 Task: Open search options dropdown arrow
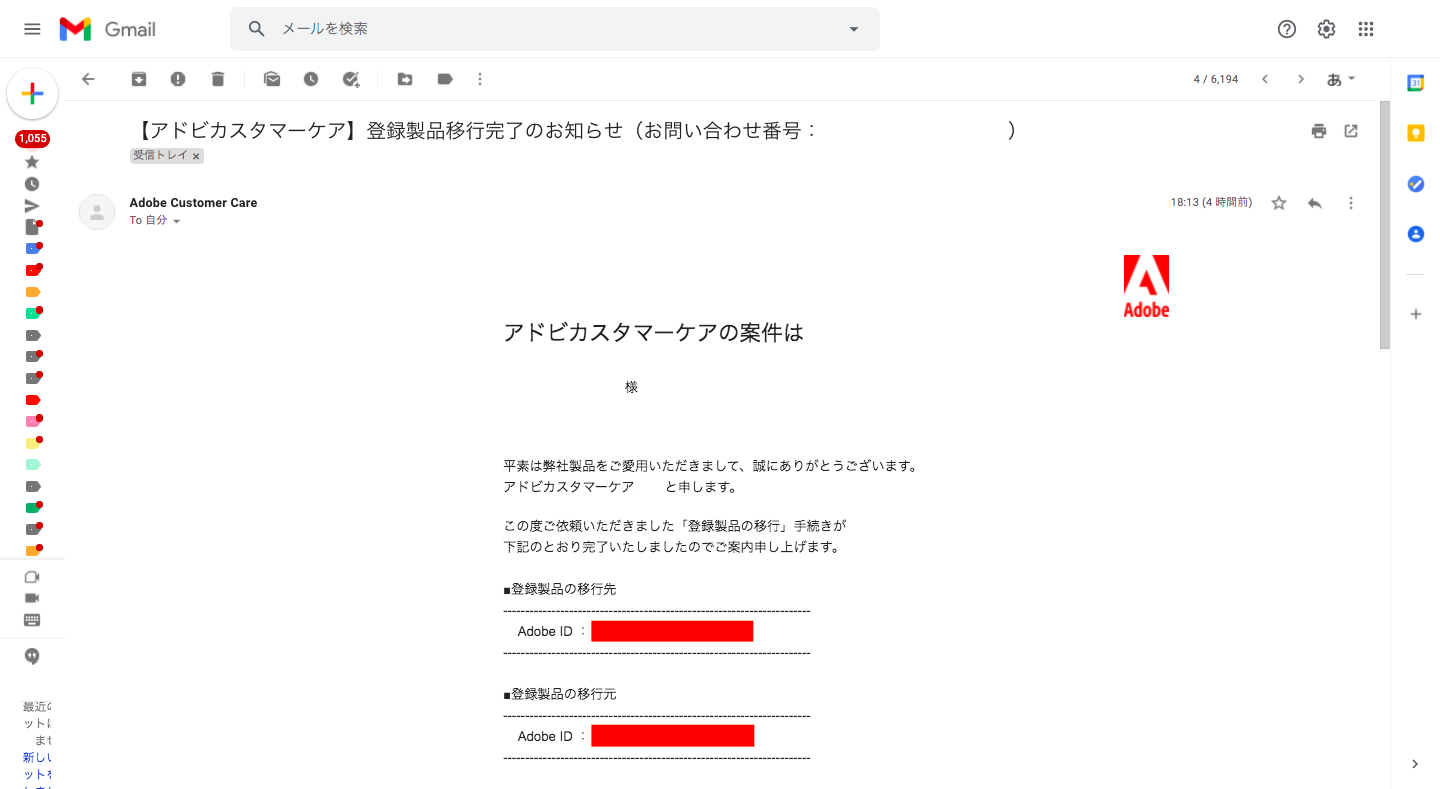coord(854,29)
